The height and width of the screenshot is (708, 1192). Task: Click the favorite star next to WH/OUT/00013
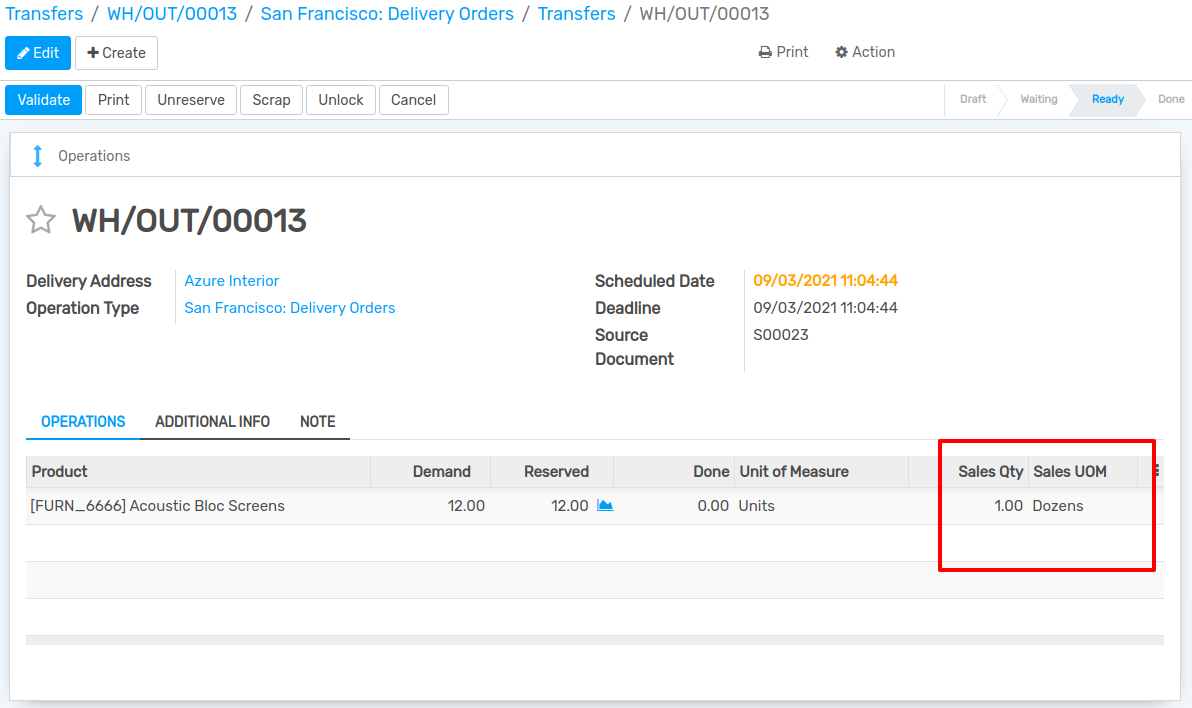click(40, 219)
